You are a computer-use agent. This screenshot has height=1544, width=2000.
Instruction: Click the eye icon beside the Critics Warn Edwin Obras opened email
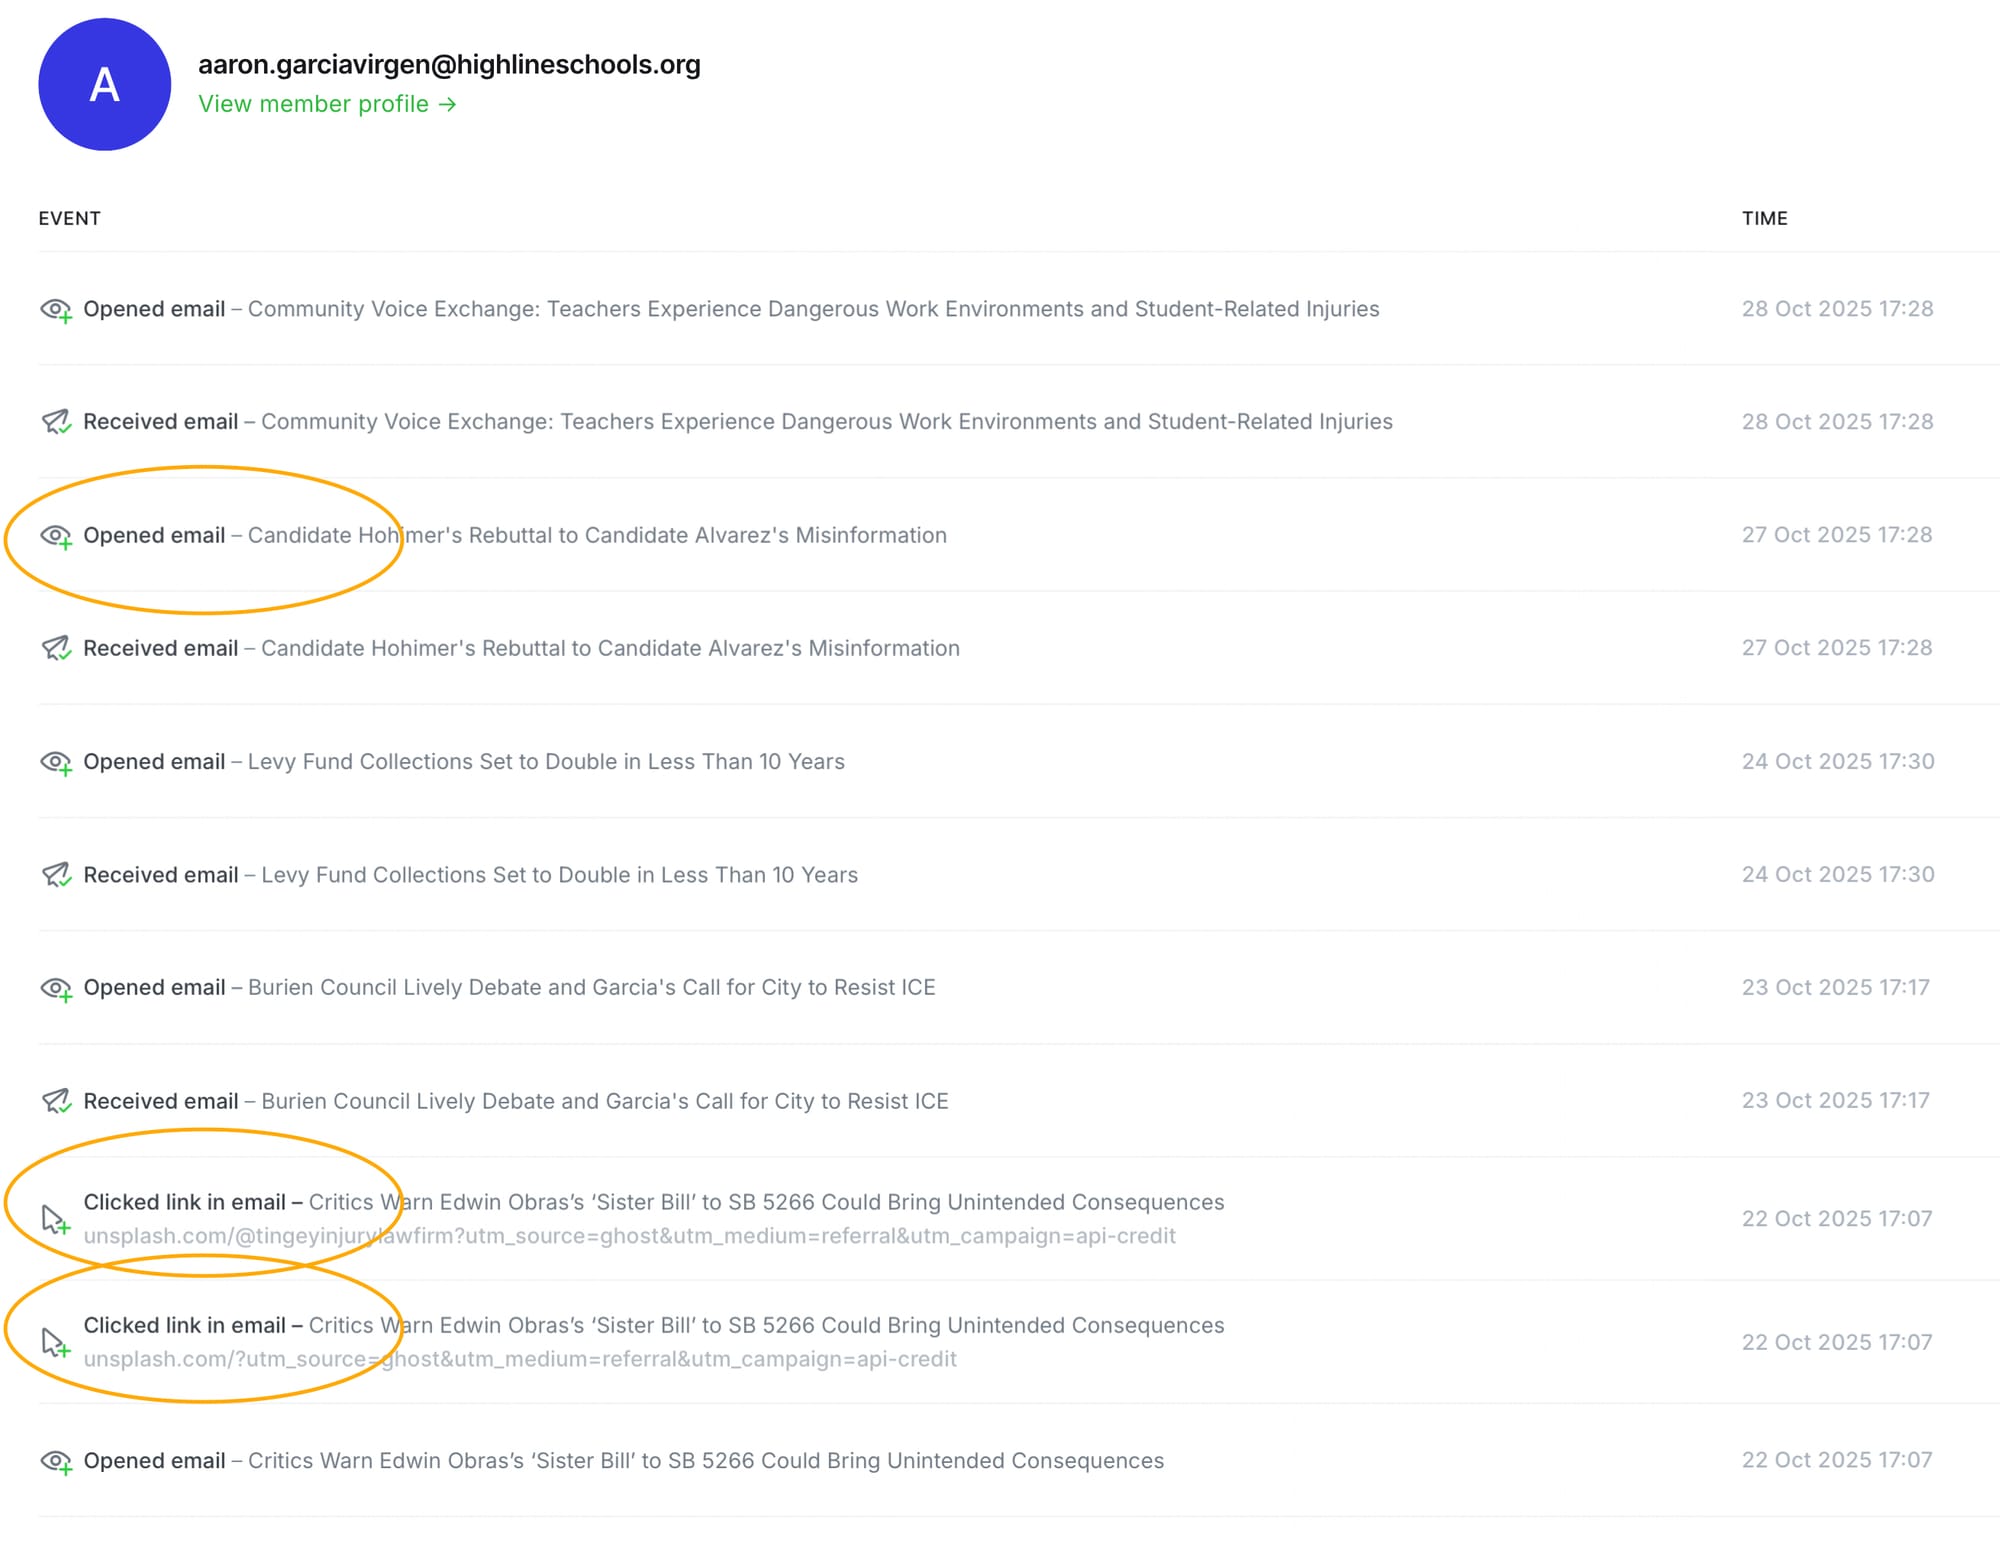(x=56, y=1461)
